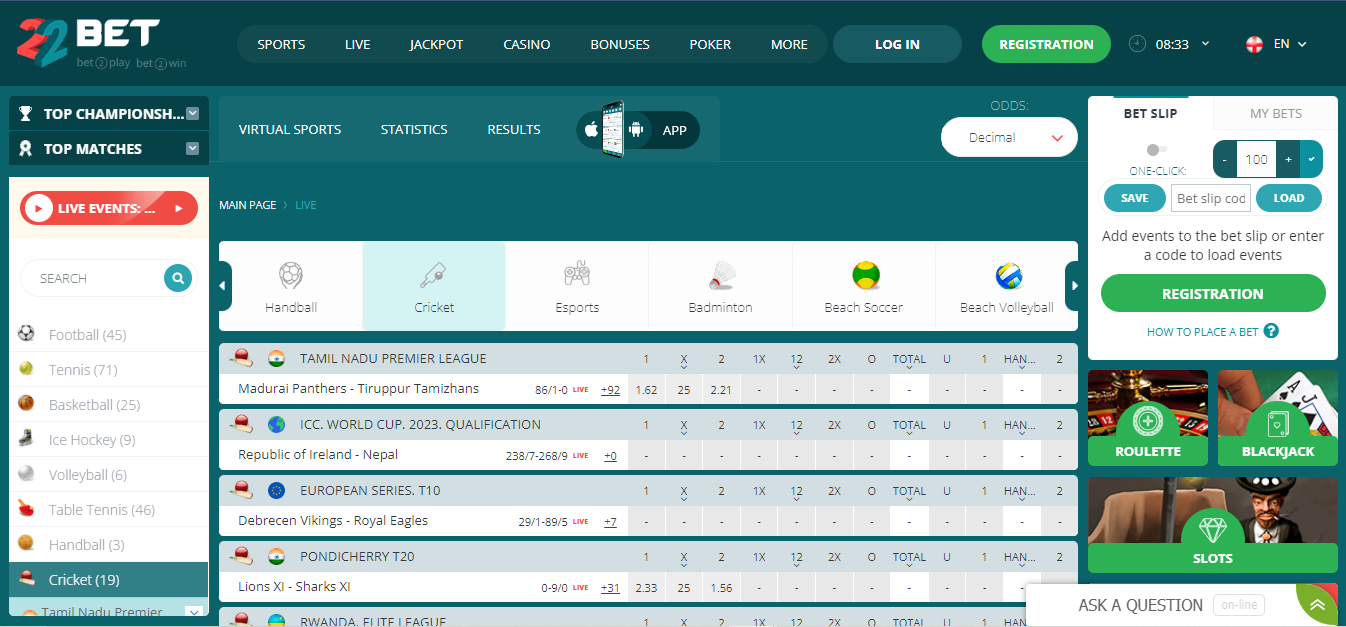Select the Badminton shuttlecock icon
This screenshot has height=627, width=1346.
[x=721, y=274]
